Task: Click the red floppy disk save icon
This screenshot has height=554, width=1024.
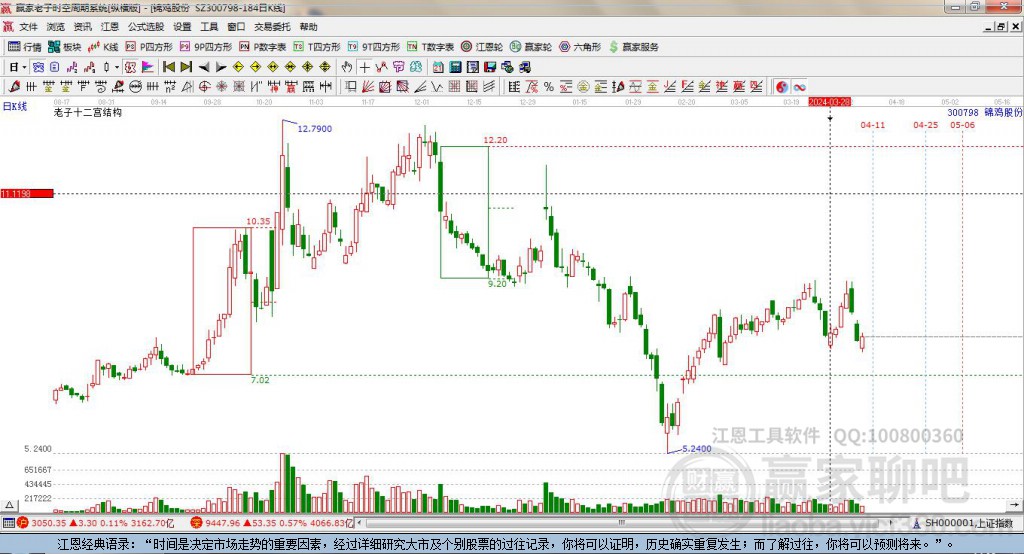Action: tap(490, 67)
